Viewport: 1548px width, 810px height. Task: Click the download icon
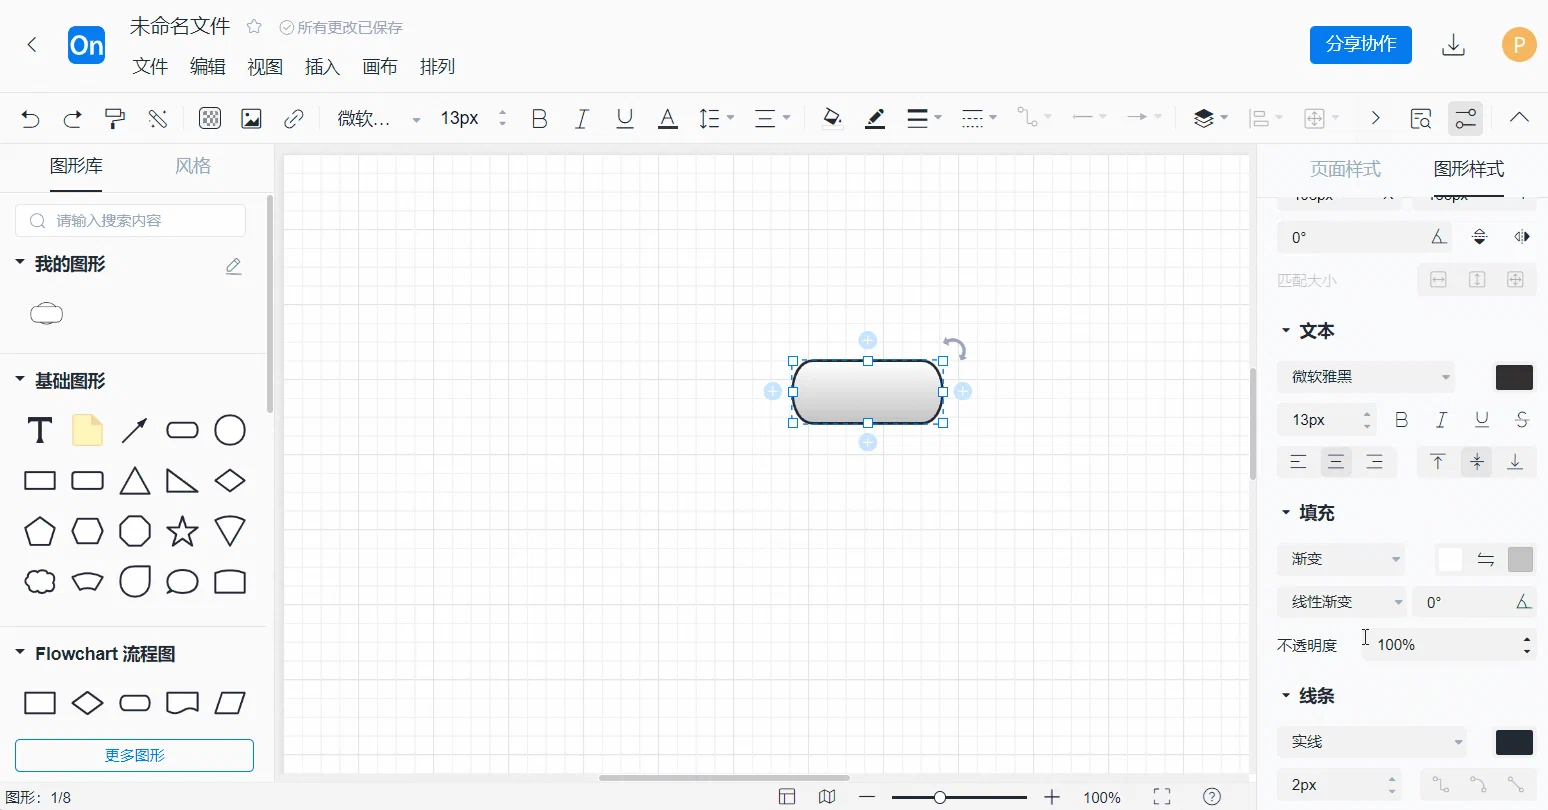coord(1453,45)
